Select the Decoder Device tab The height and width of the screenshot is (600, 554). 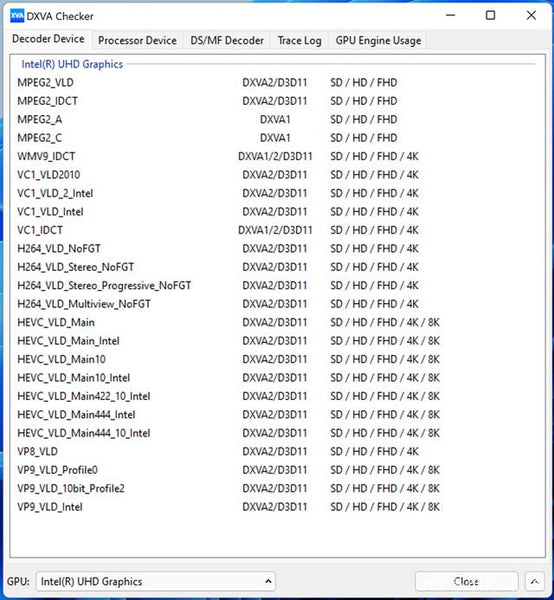click(x=48, y=39)
